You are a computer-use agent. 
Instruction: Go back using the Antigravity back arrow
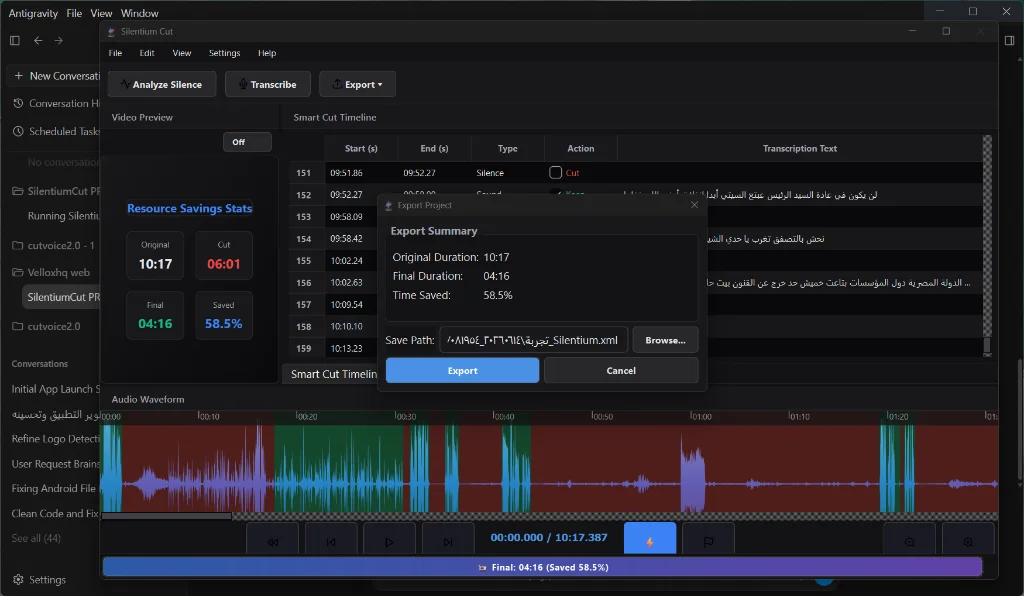38,40
